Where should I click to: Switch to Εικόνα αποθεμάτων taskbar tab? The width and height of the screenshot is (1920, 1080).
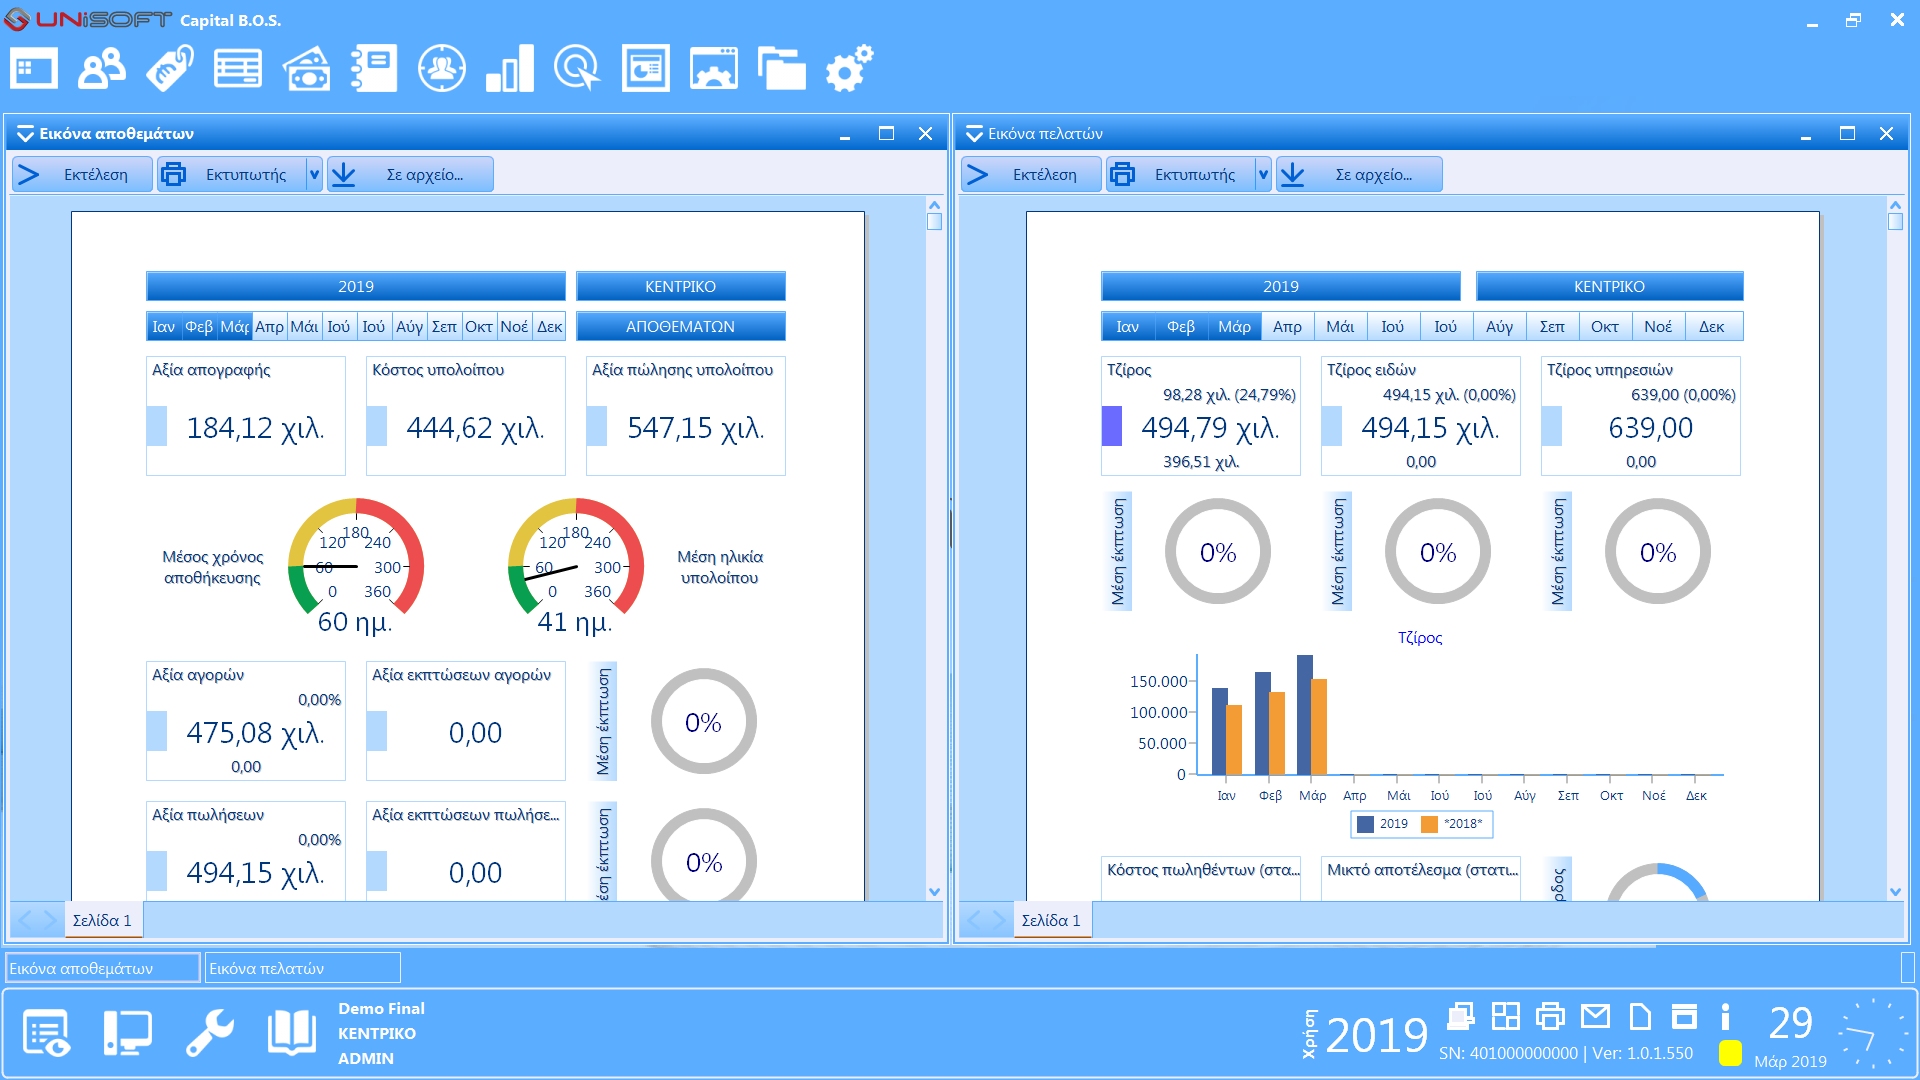click(x=103, y=968)
